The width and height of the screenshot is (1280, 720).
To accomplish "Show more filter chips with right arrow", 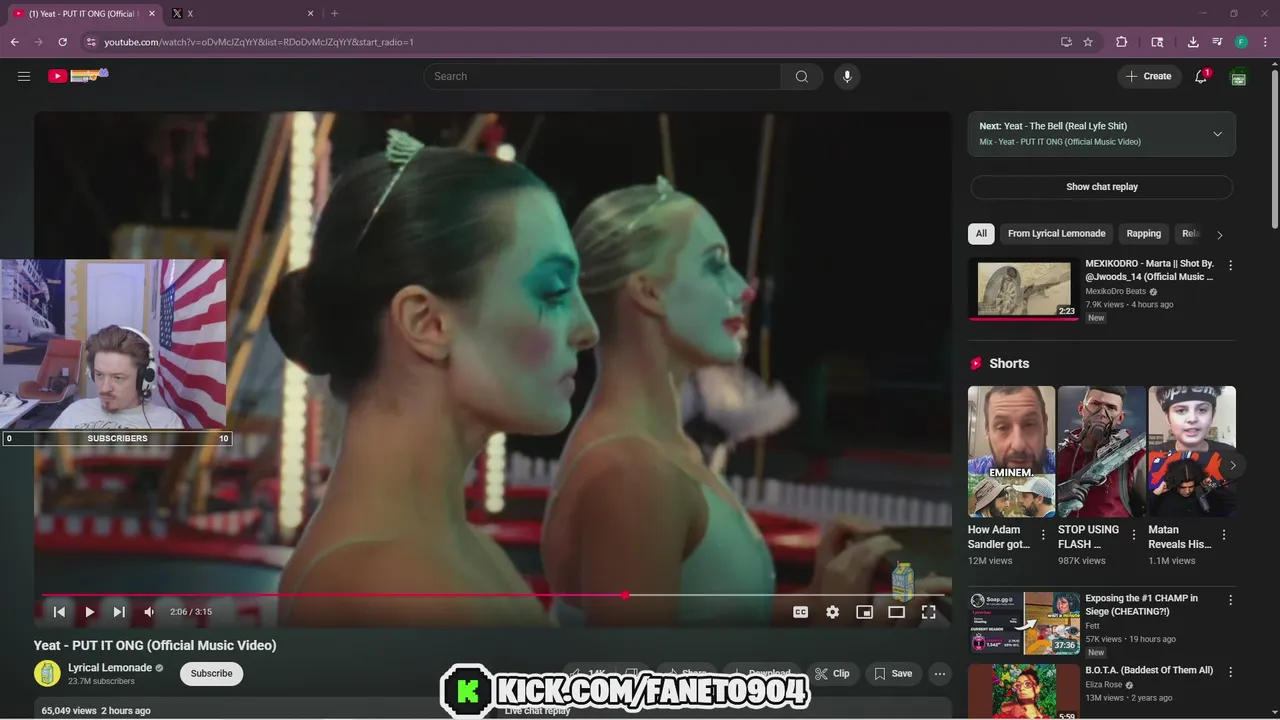I will click(x=1219, y=234).
